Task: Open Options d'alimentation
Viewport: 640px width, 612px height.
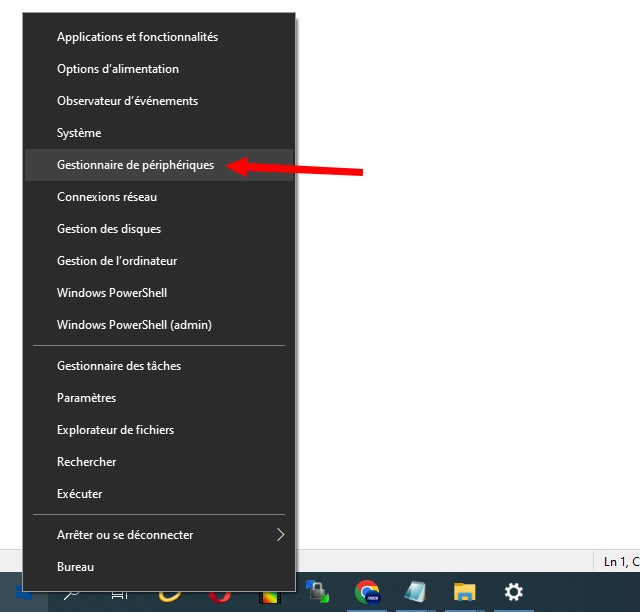Action: [118, 69]
